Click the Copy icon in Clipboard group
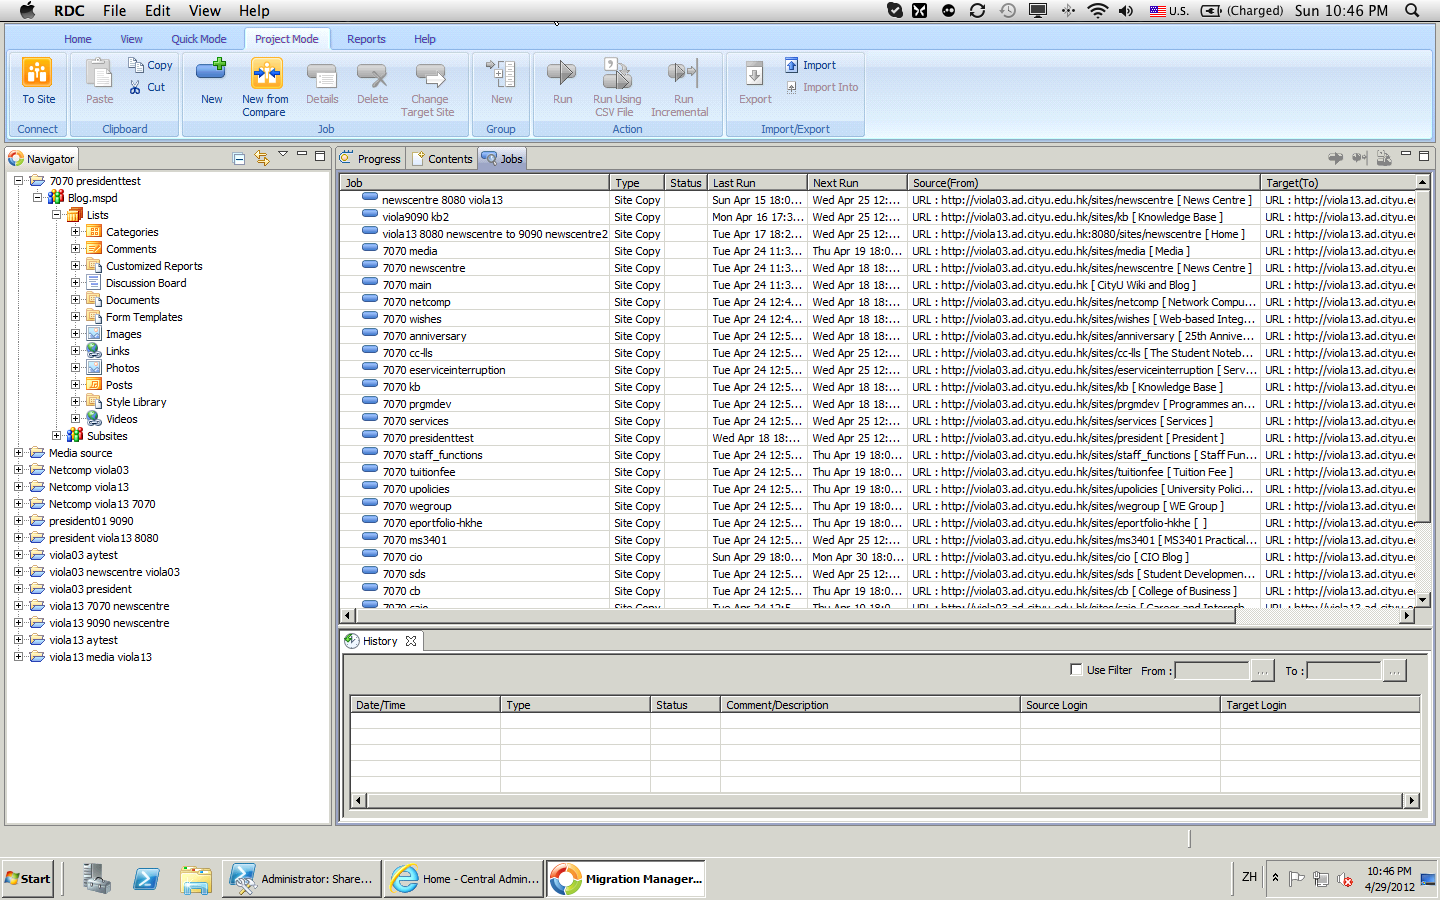 coord(136,64)
